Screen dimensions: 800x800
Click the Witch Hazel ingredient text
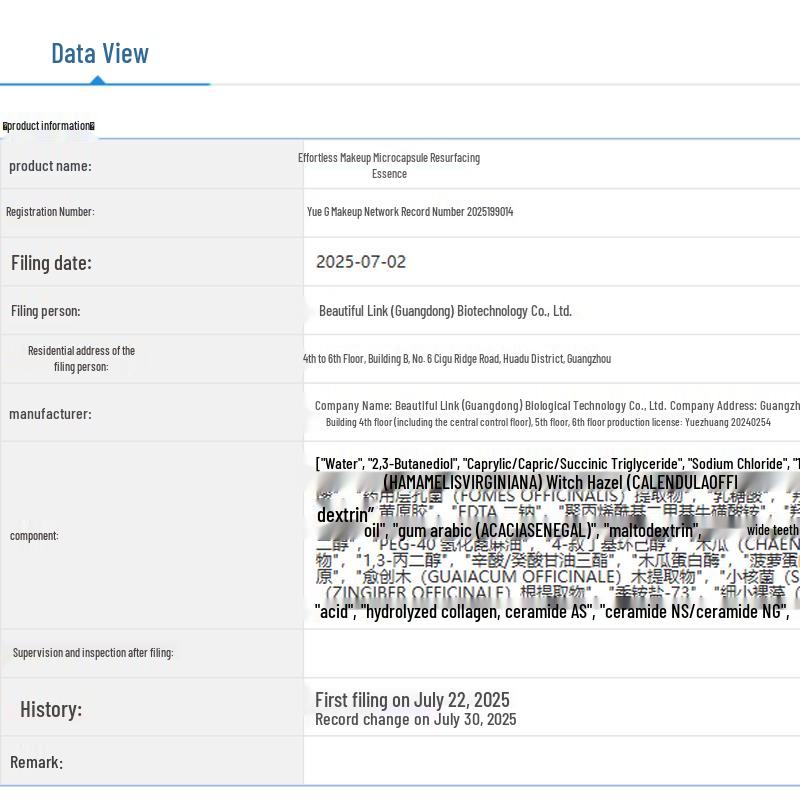[x=560, y=482]
